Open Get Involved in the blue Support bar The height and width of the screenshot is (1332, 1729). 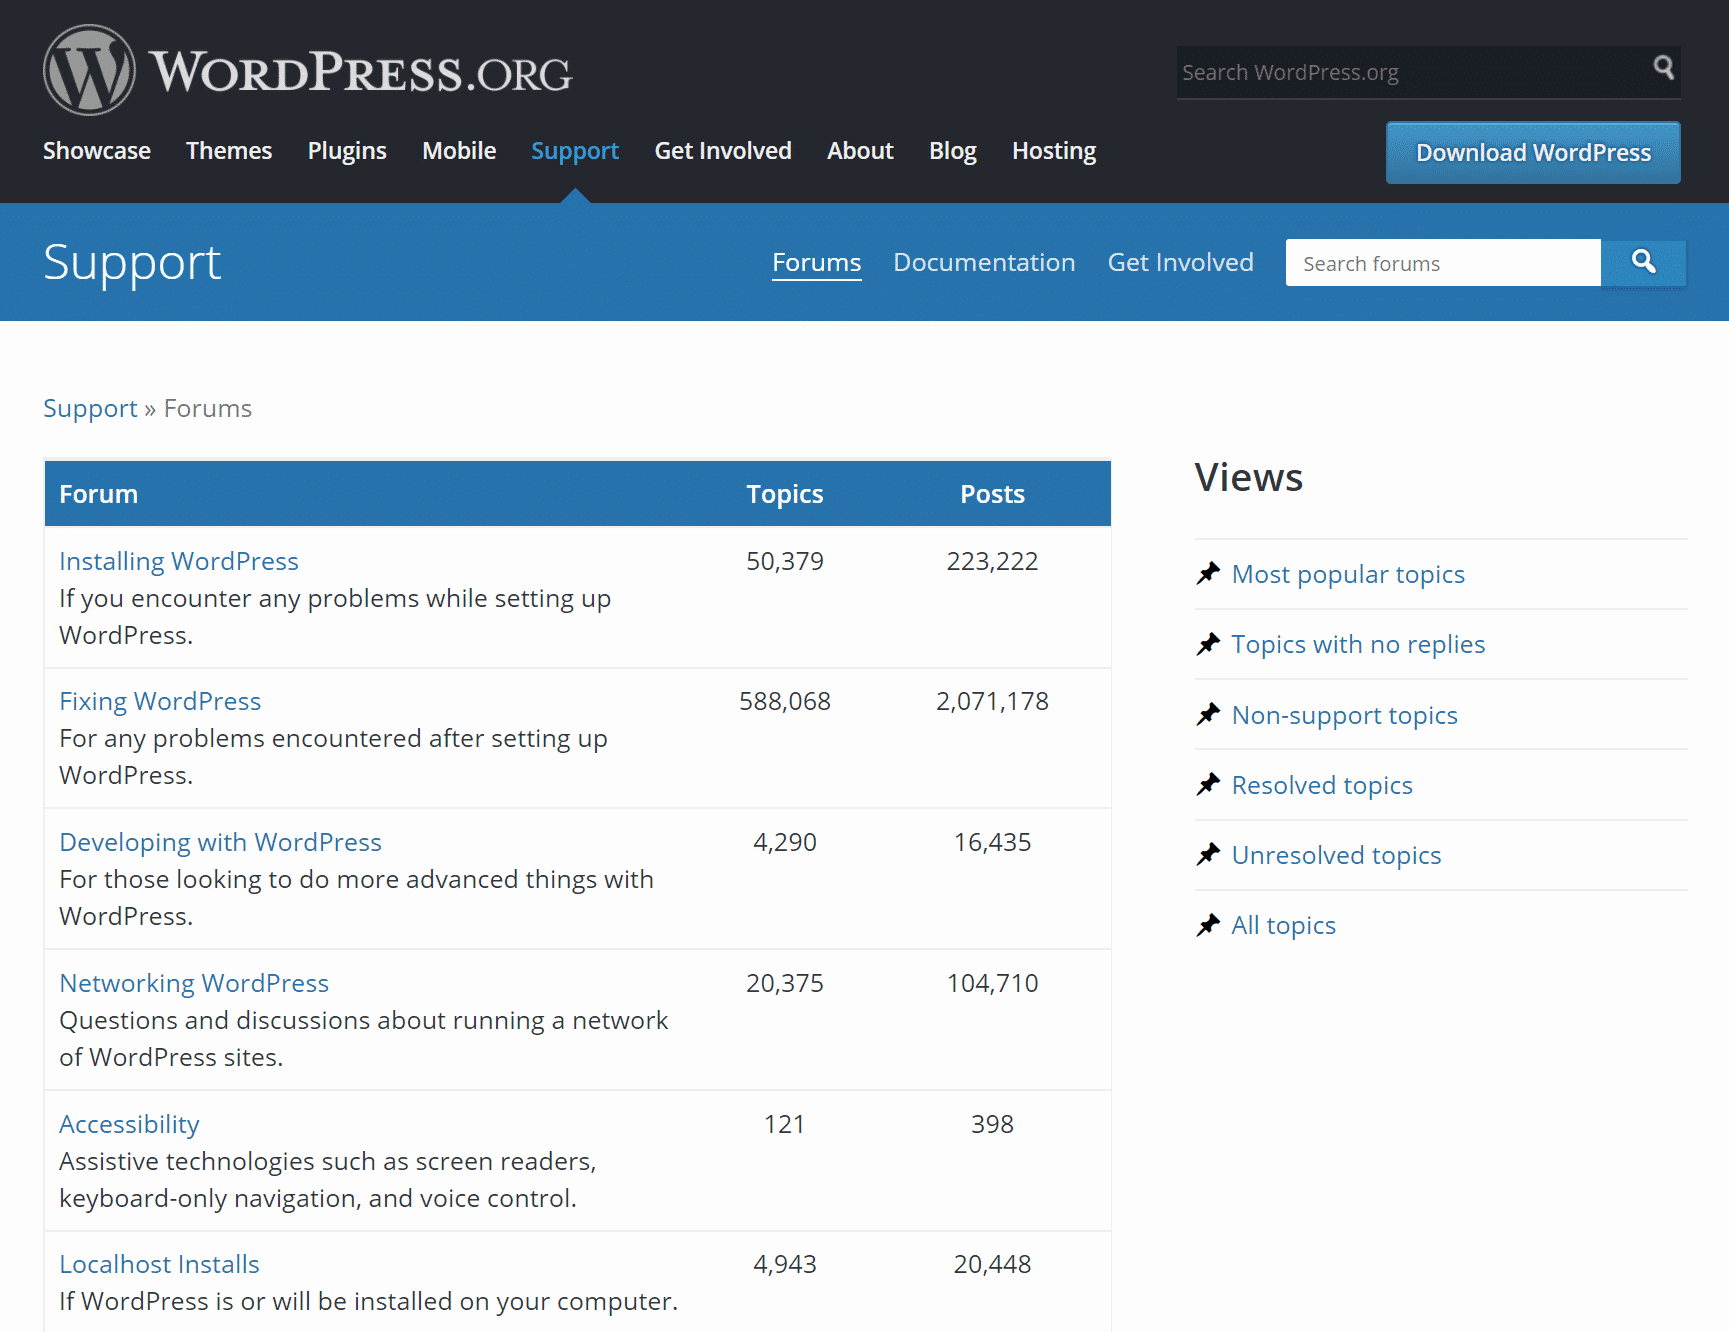pos(1180,262)
